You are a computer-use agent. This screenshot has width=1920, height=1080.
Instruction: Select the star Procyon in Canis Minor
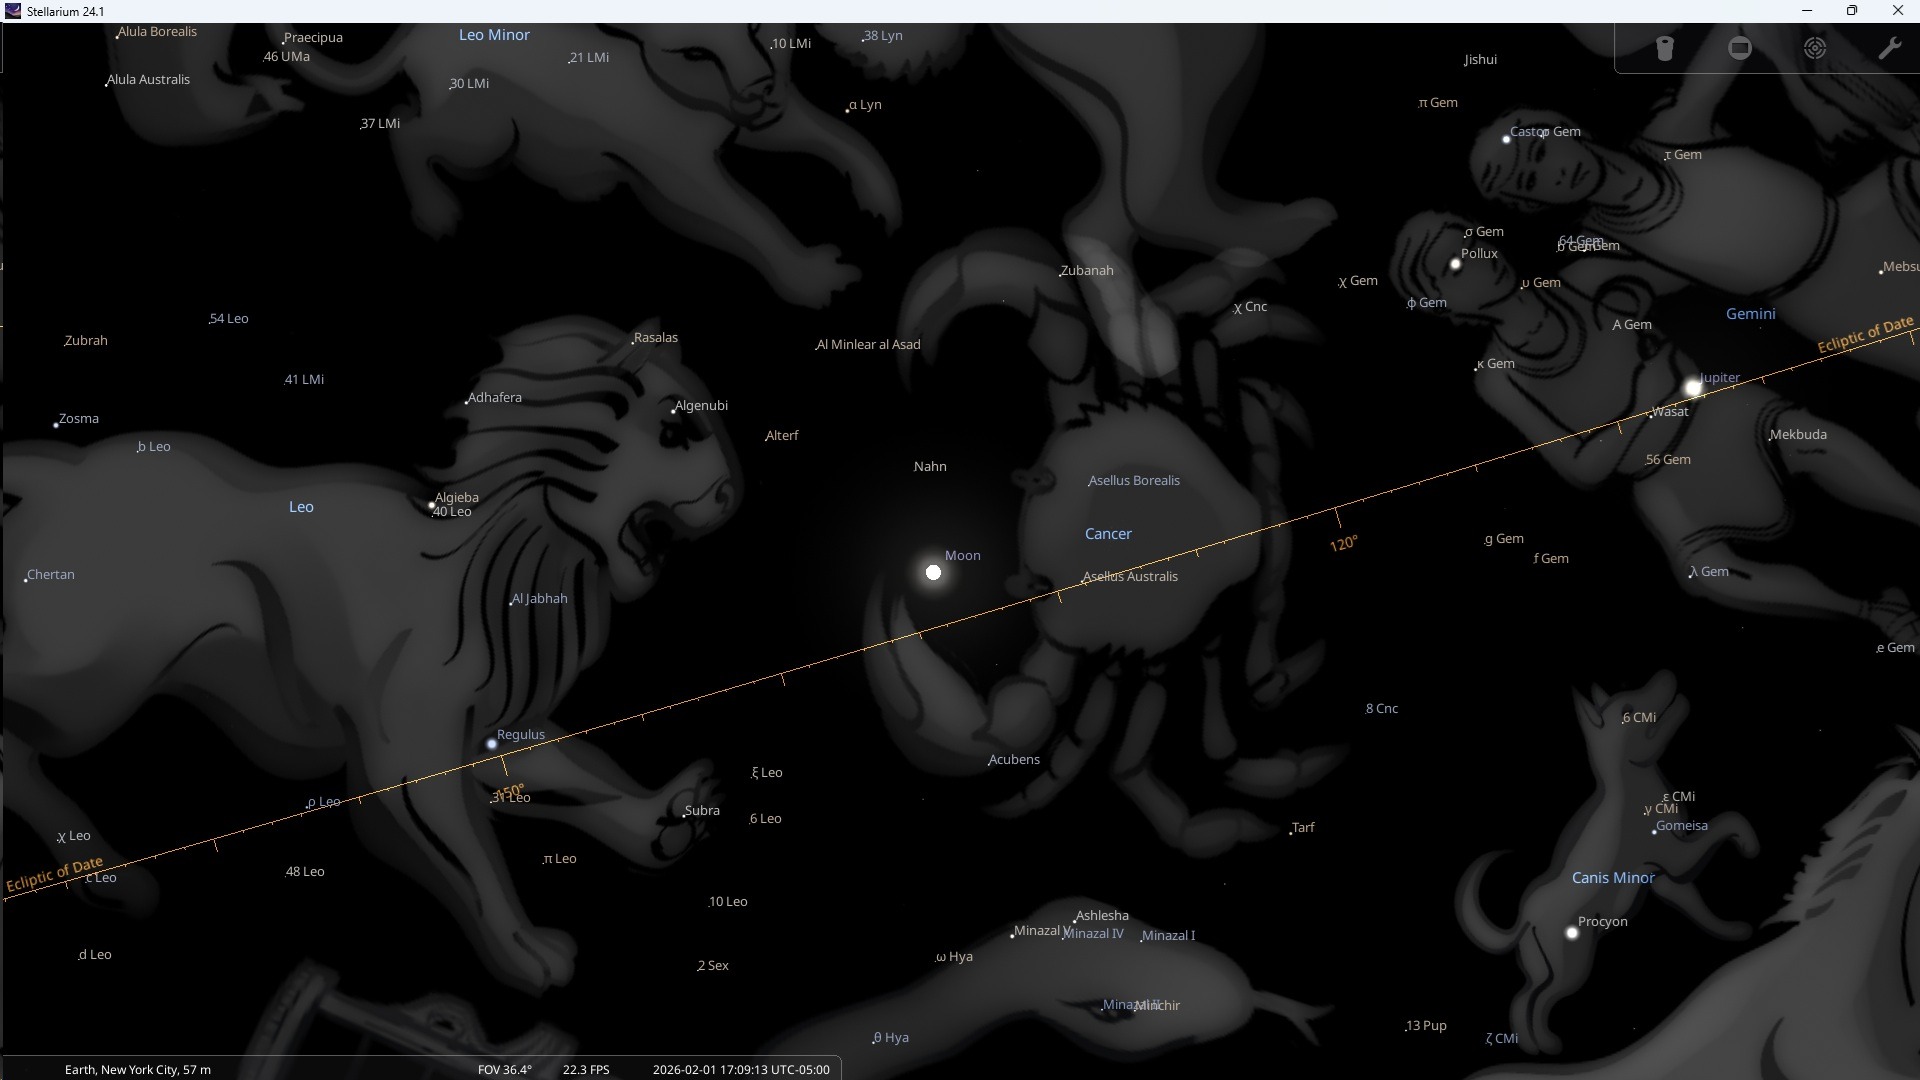click(x=1572, y=933)
